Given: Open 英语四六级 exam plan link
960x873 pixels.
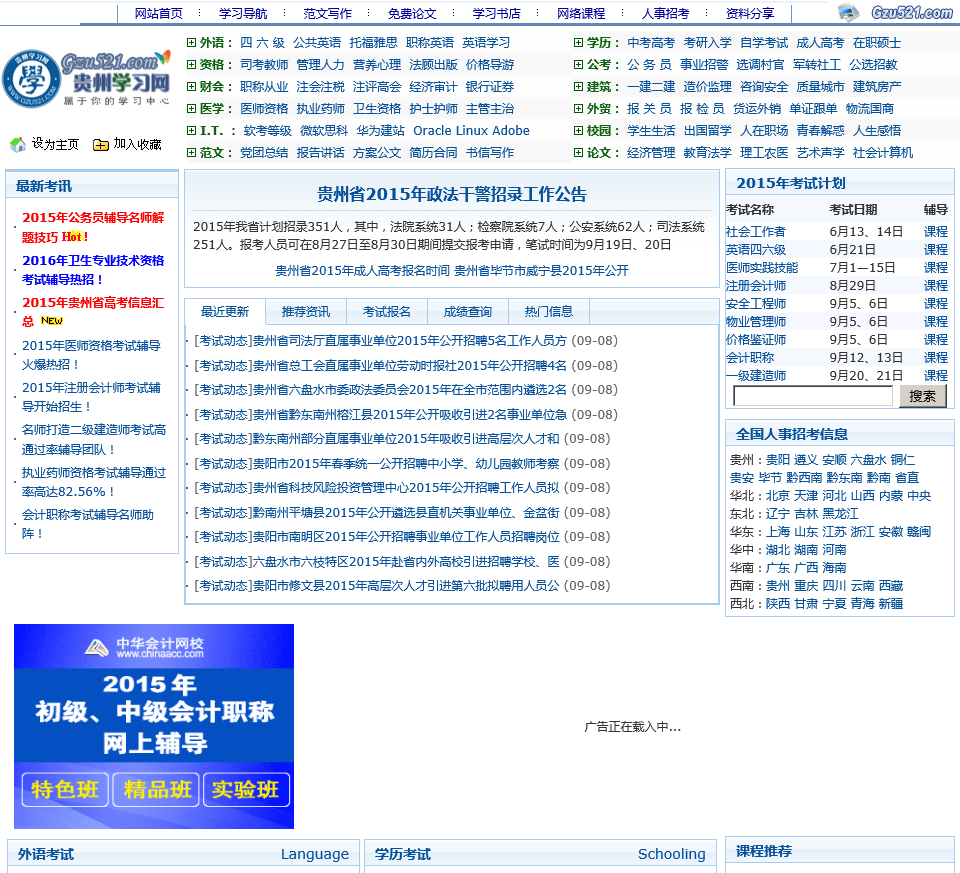Looking at the screenshot, I should click(x=756, y=250).
